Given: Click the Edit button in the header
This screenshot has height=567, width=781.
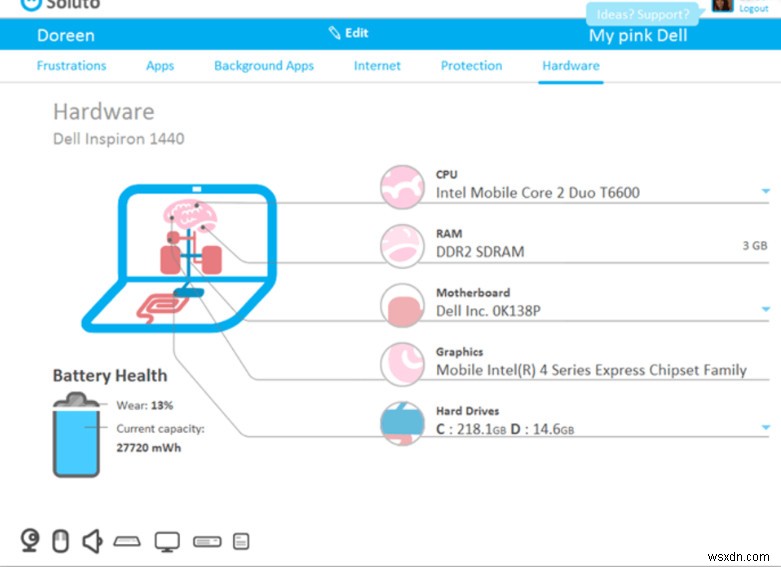Looking at the screenshot, I should tap(349, 33).
